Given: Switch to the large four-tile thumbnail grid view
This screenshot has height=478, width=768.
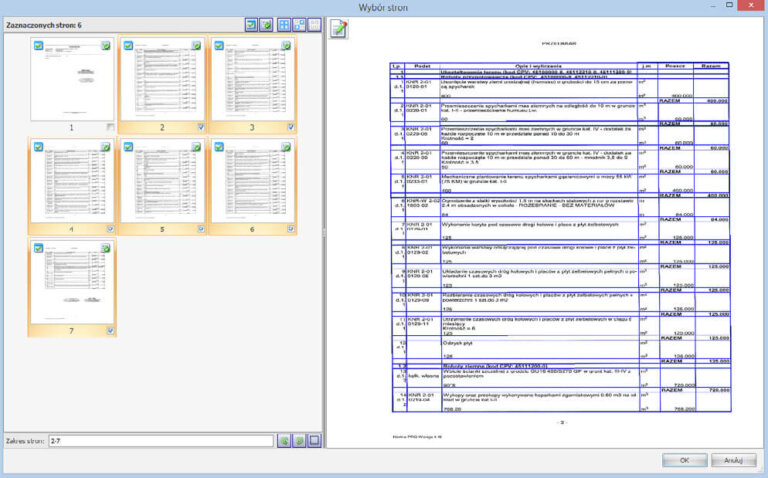Looking at the screenshot, I should point(284,24).
